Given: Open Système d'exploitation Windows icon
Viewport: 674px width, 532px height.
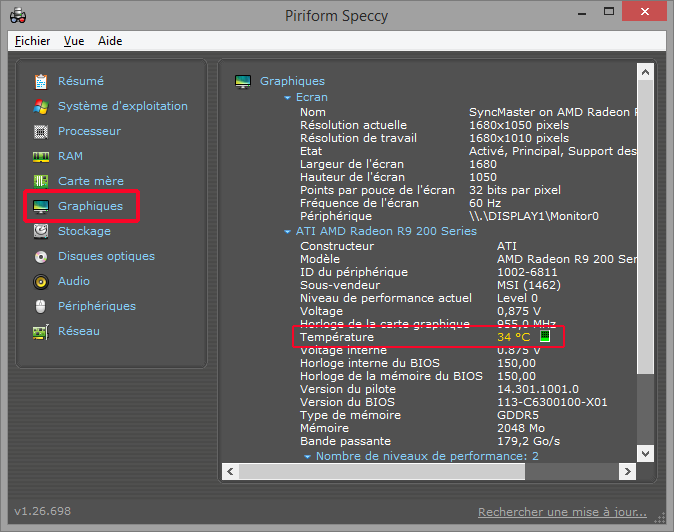Looking at the screenshot, I should tap(41, 106).
